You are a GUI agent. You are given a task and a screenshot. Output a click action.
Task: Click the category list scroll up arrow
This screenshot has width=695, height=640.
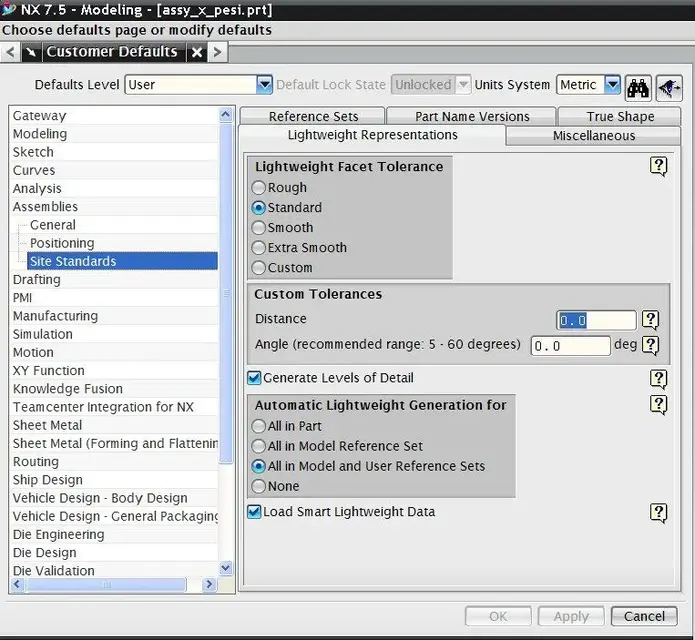(x=226, y=115)
